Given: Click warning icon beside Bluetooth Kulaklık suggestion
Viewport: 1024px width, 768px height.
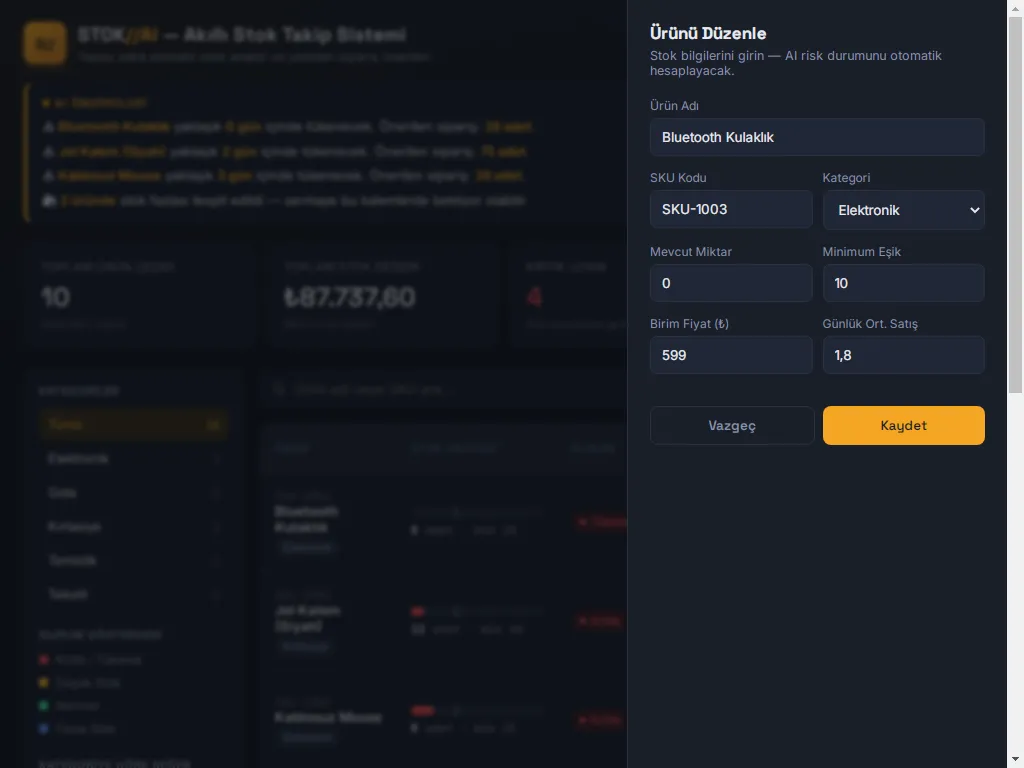Looking at the screenshot, I should [48, 127].
